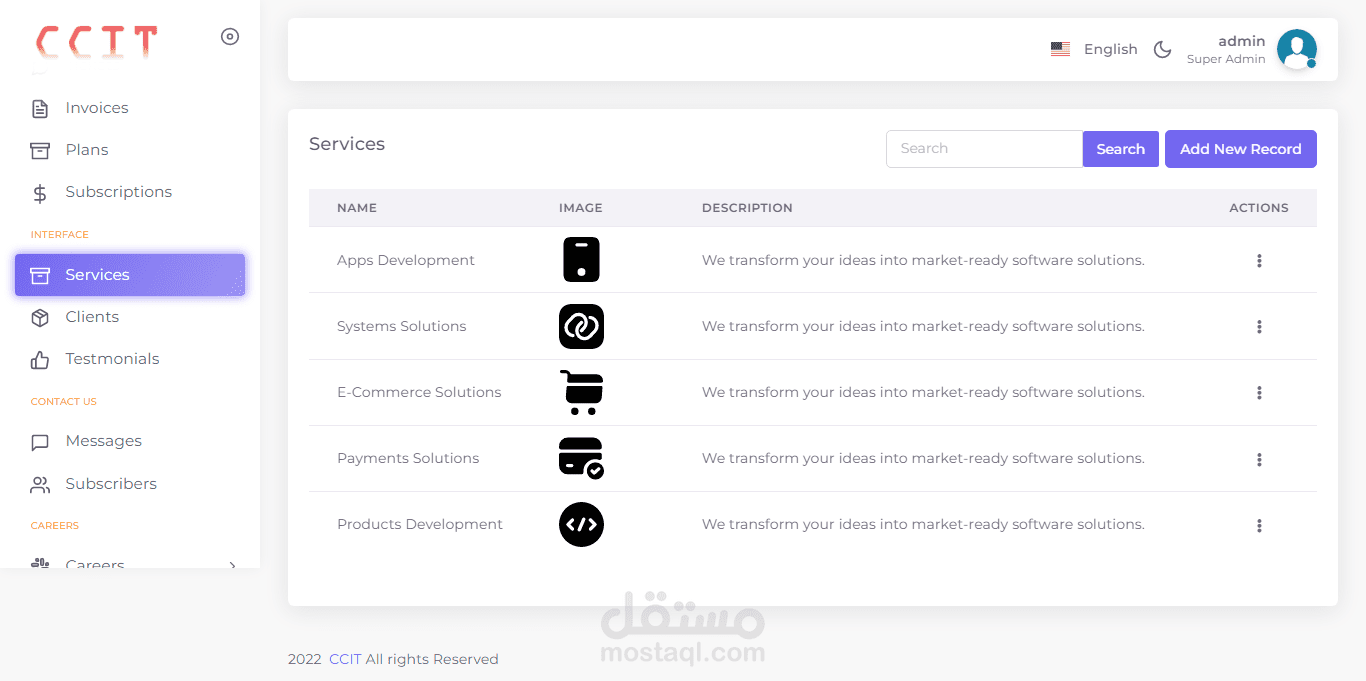Open the admin user avatar
This screenshot has width=1366, height=681.
pyautogui.click(x=1297, y=49)
